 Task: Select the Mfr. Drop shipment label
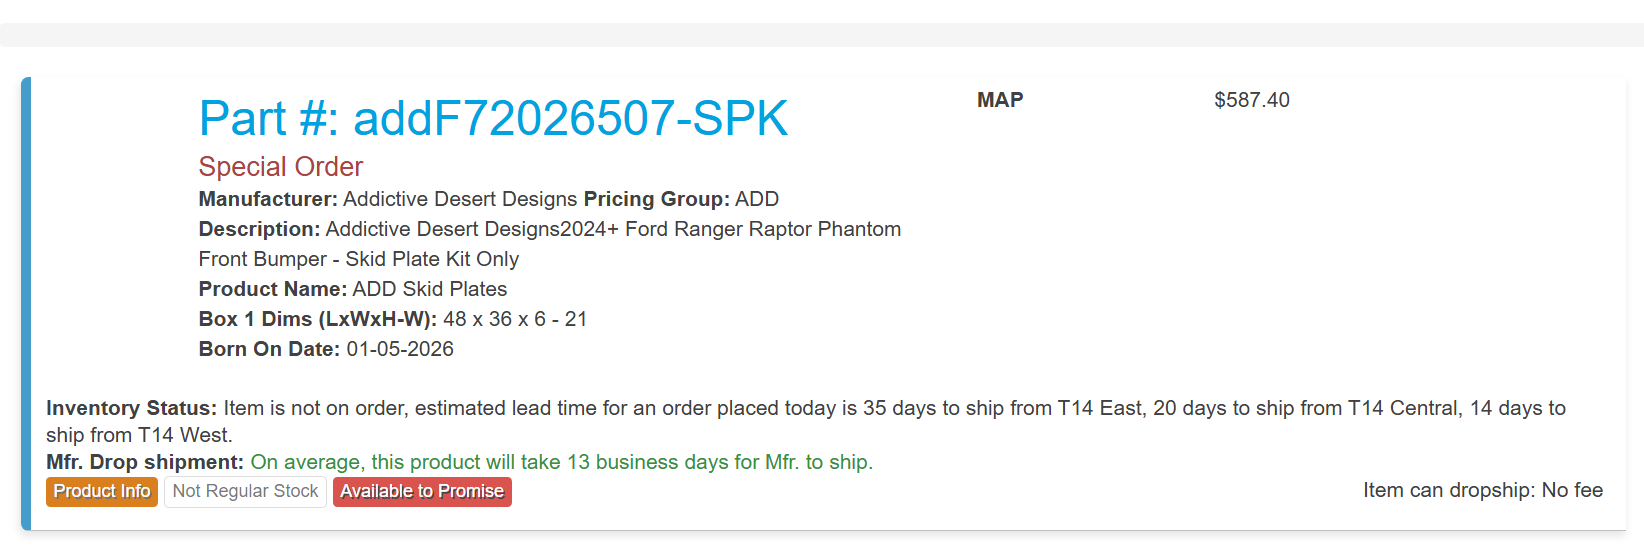pyautogui.click(x=145, y=462)
